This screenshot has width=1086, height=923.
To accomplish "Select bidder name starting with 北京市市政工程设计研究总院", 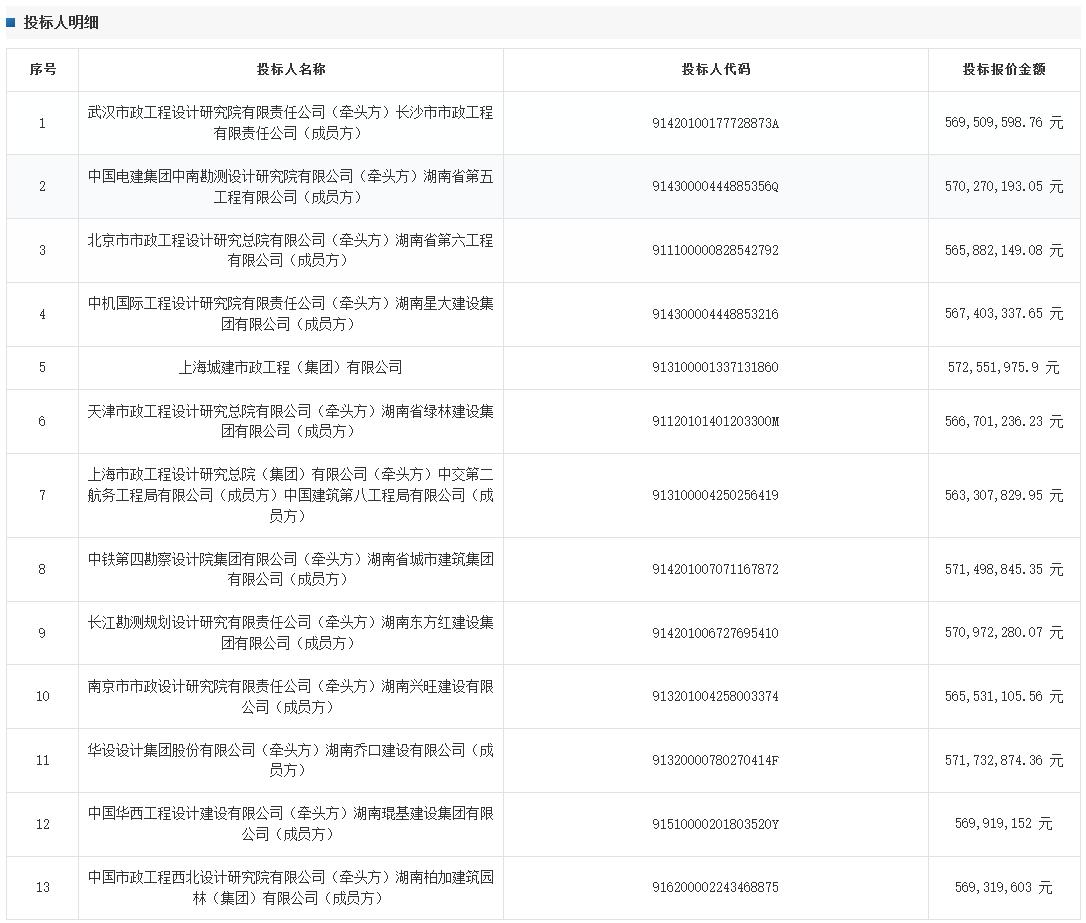I will [290, 250].
